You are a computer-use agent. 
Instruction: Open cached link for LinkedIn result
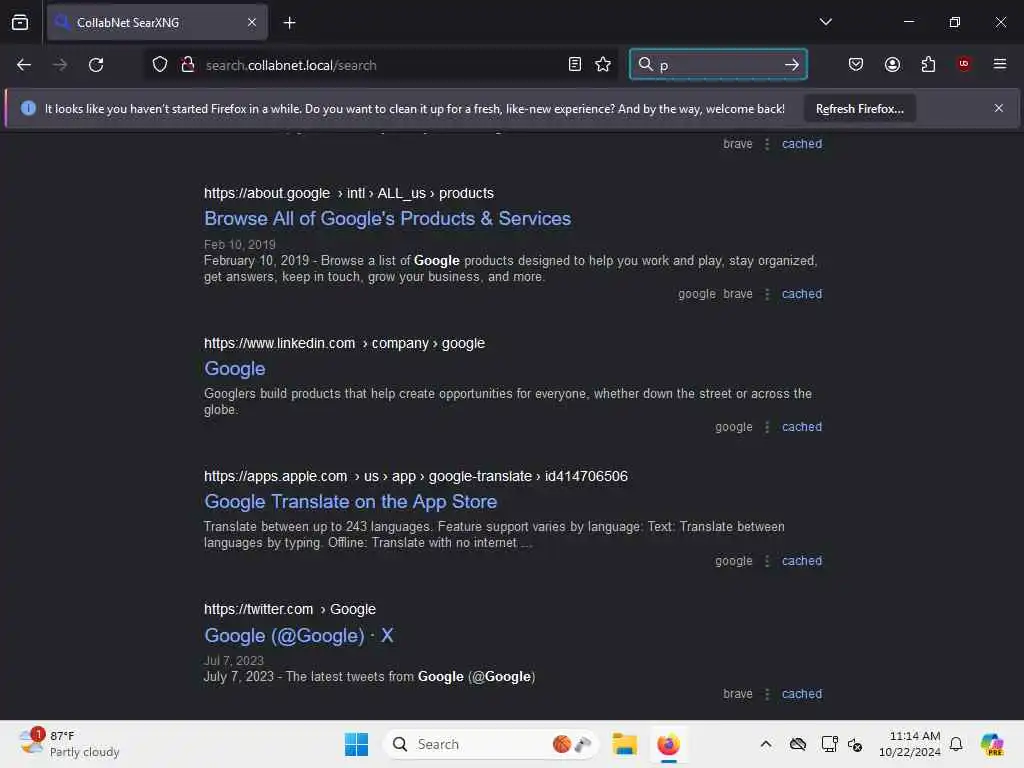(x=802, y=427)
